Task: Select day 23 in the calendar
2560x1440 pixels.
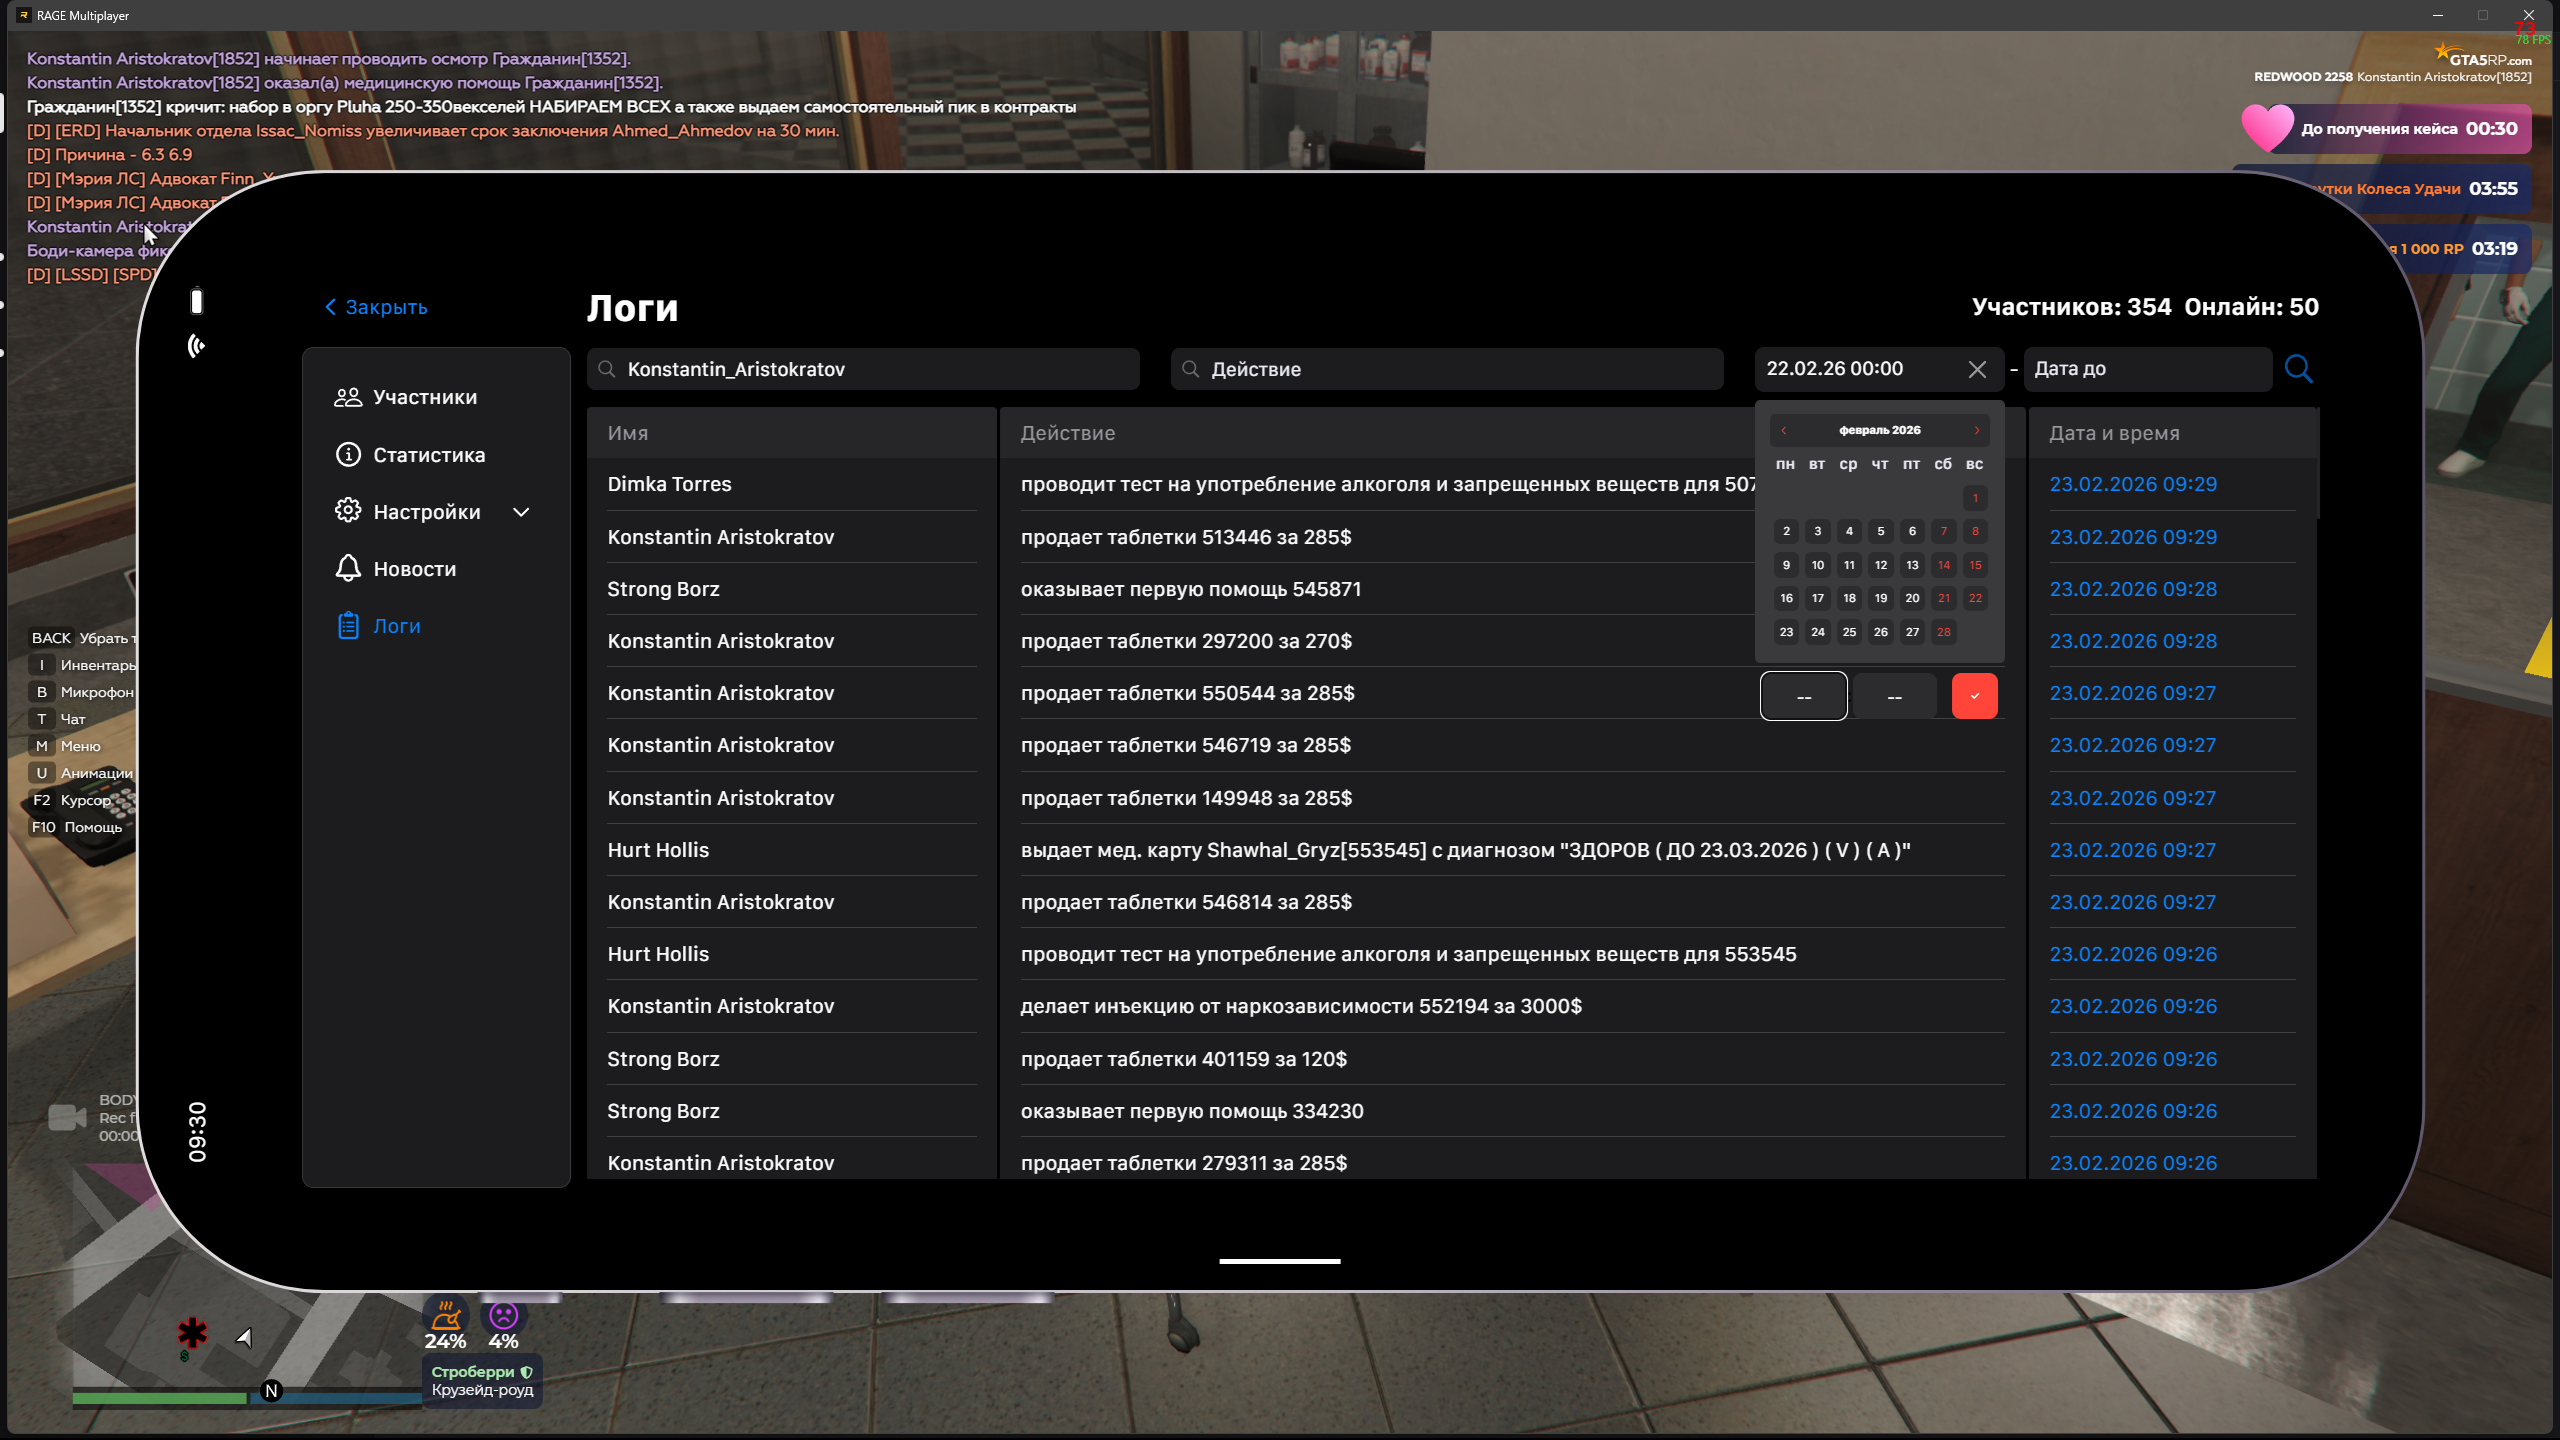Action: pyautogui.click(x=1786, y=632)
